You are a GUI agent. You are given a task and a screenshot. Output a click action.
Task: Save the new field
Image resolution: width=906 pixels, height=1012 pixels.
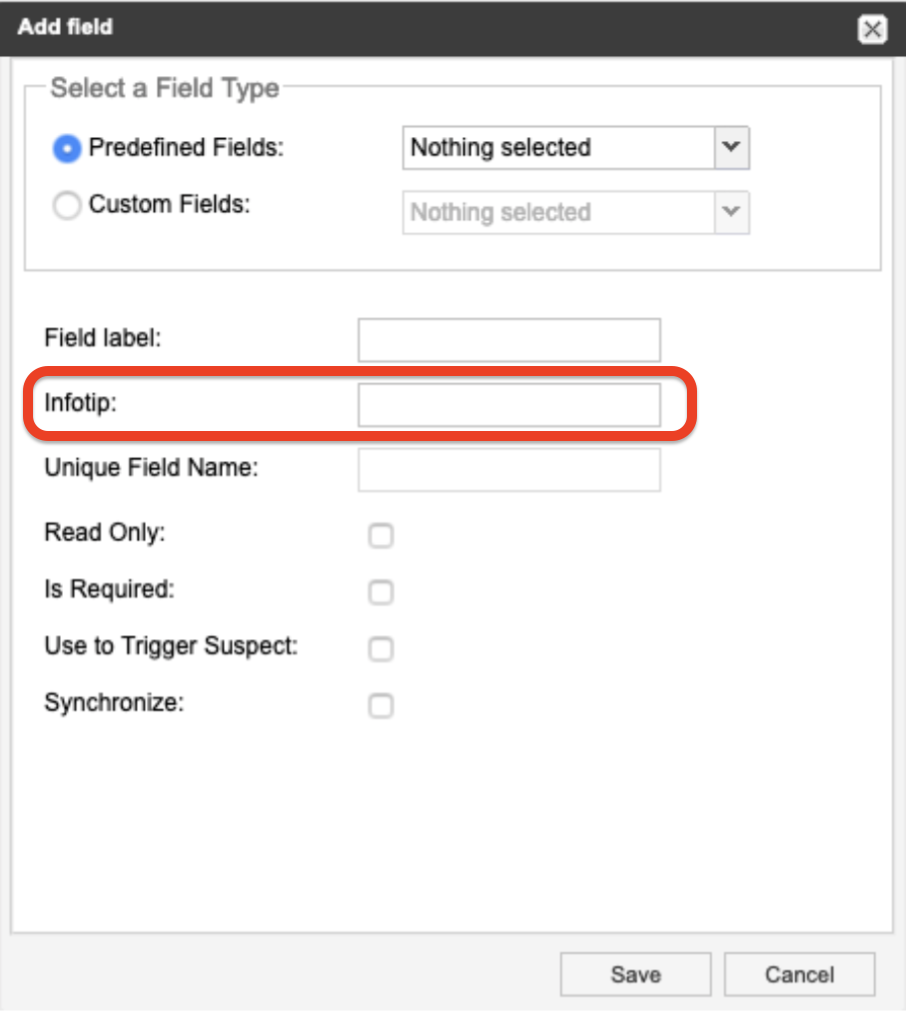click(636, 974)
